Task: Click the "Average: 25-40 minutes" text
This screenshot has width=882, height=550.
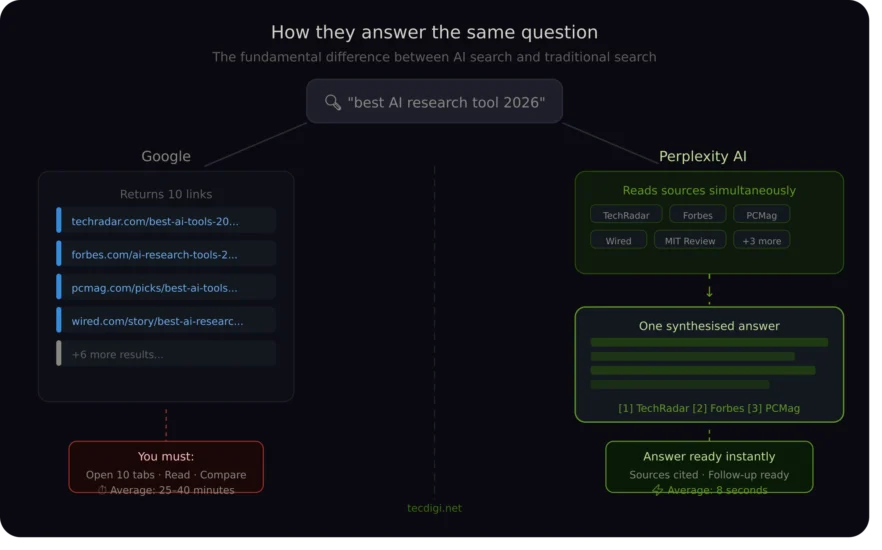Action: 172,490
